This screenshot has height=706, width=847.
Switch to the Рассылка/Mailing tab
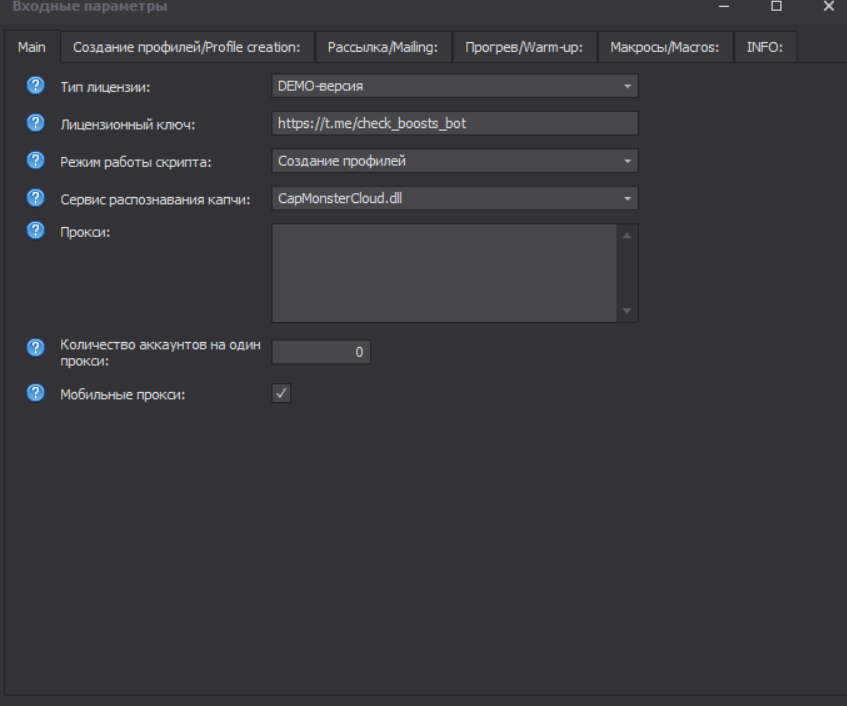[383, 47]
